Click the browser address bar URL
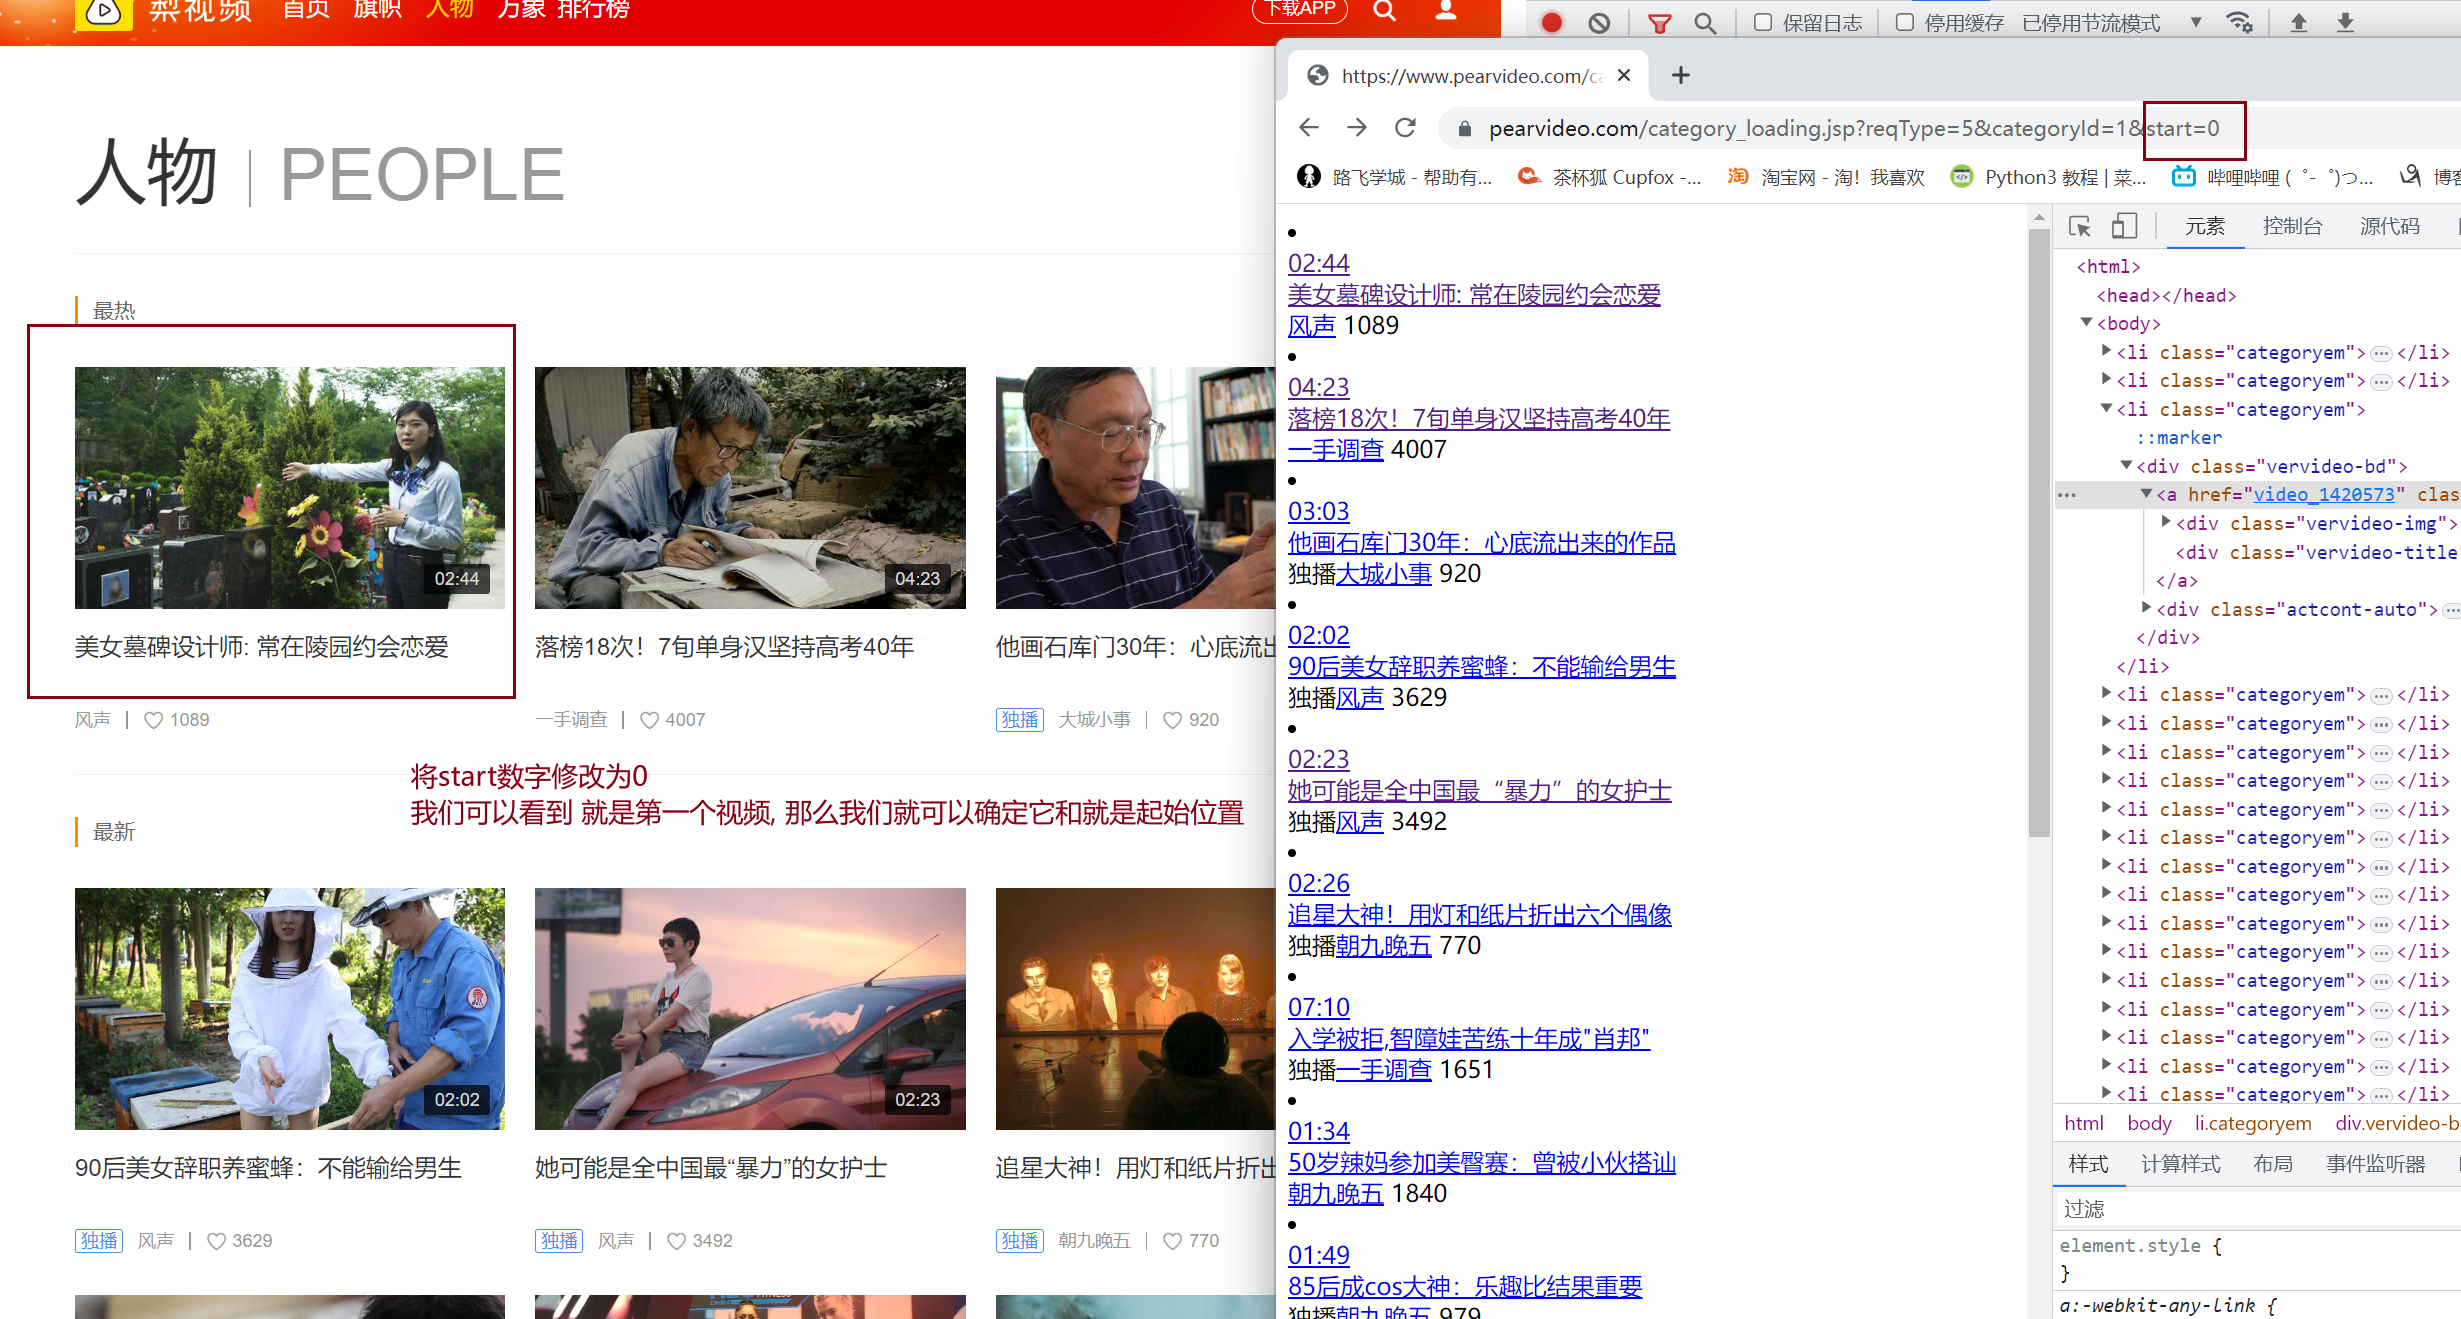 [1853, 128]
